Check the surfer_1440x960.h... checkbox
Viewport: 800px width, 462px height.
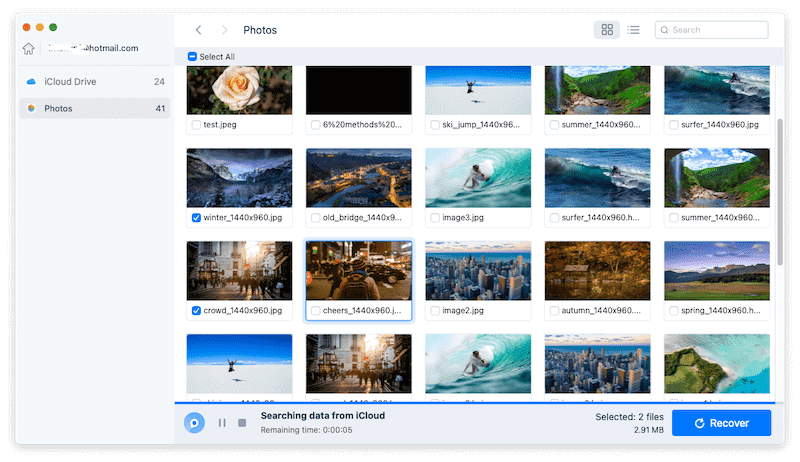[555, 218]
